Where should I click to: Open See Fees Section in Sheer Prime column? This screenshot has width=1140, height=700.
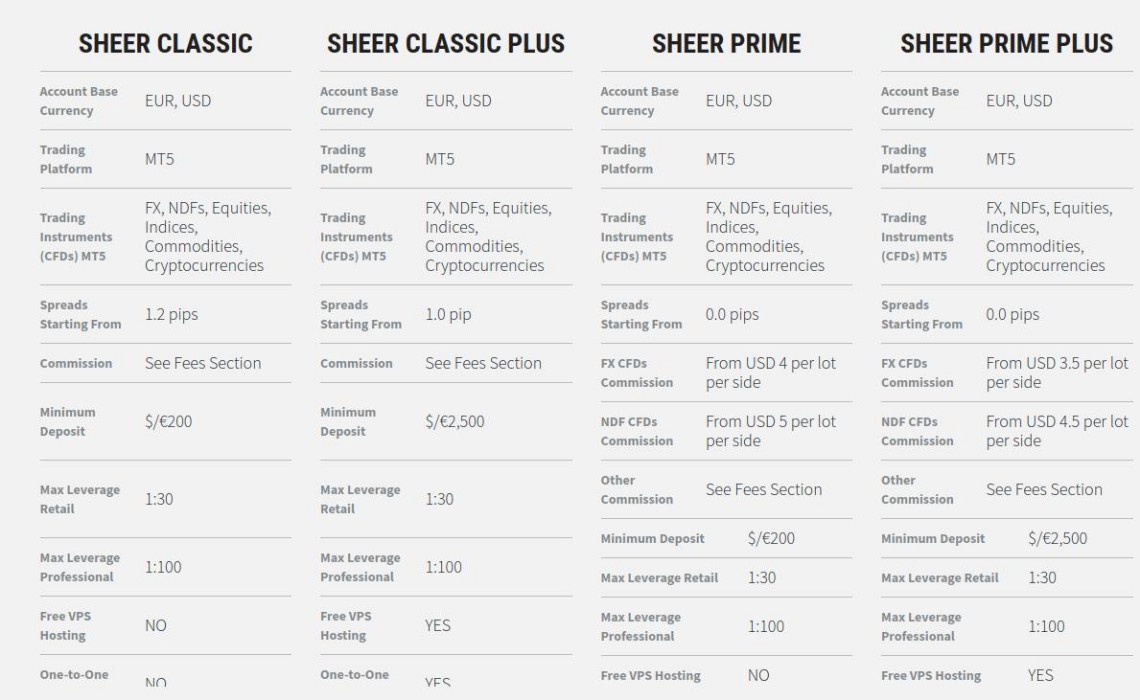click(764, 490)
